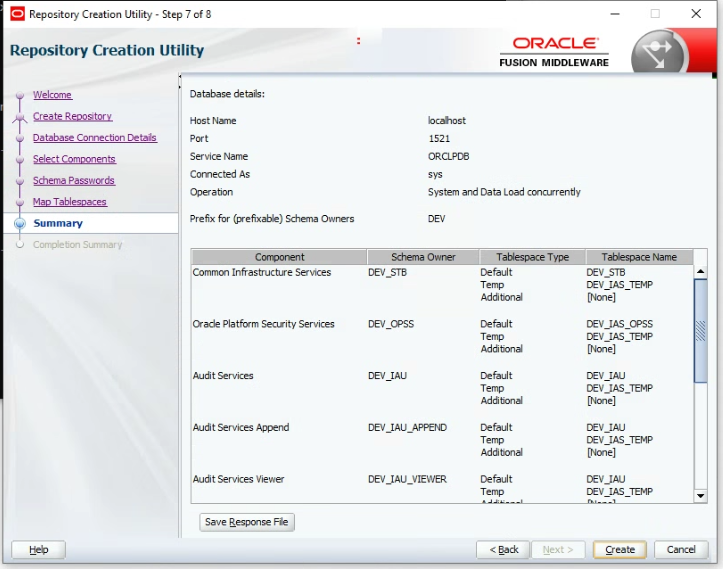Click the DEV_IAU_APPEND schema owner cell

click(407, 427)
